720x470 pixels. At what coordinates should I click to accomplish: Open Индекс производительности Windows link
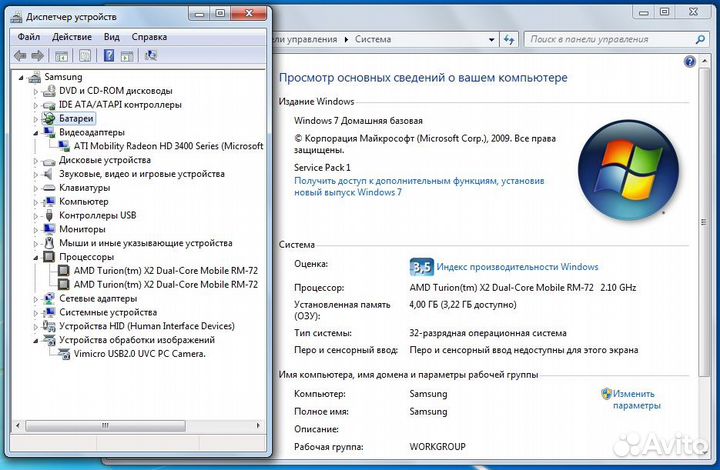pyautogui.click(x=518, y=267)
